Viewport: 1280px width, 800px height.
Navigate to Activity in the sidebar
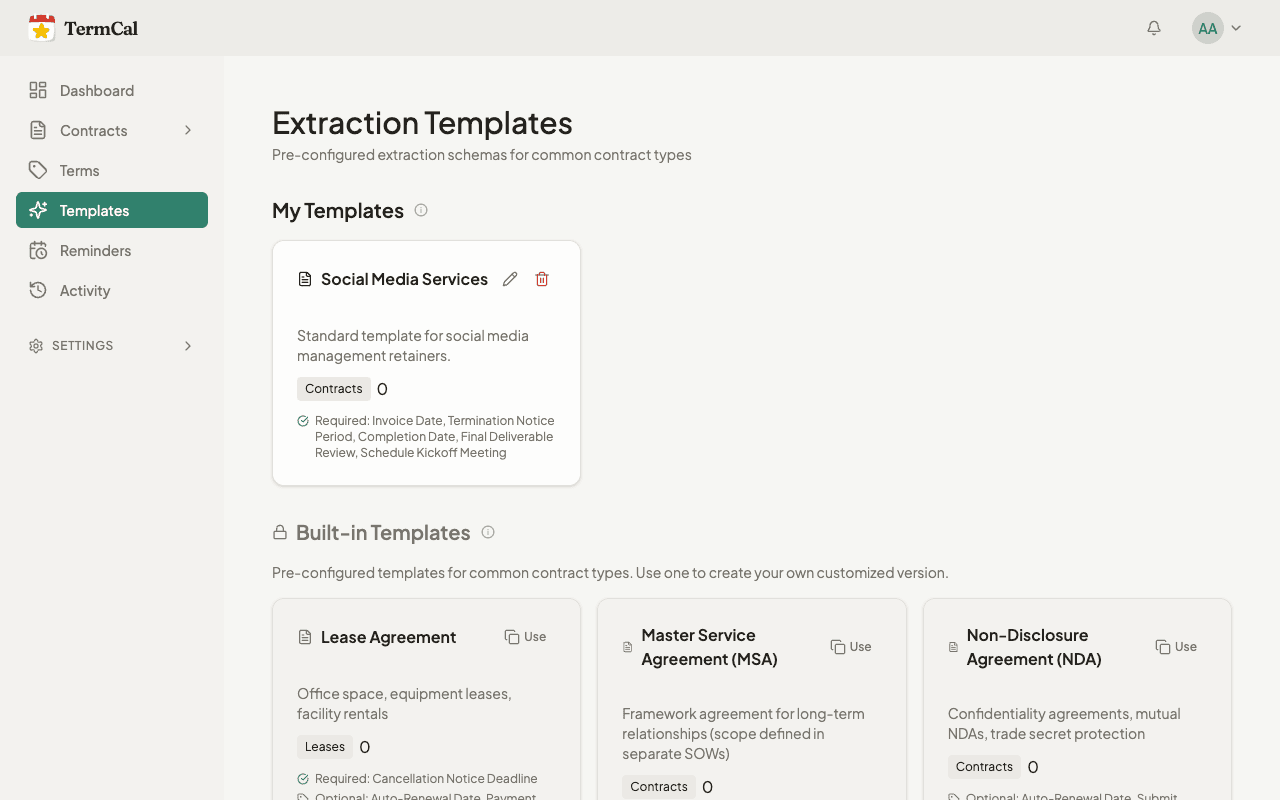point(85,290)
